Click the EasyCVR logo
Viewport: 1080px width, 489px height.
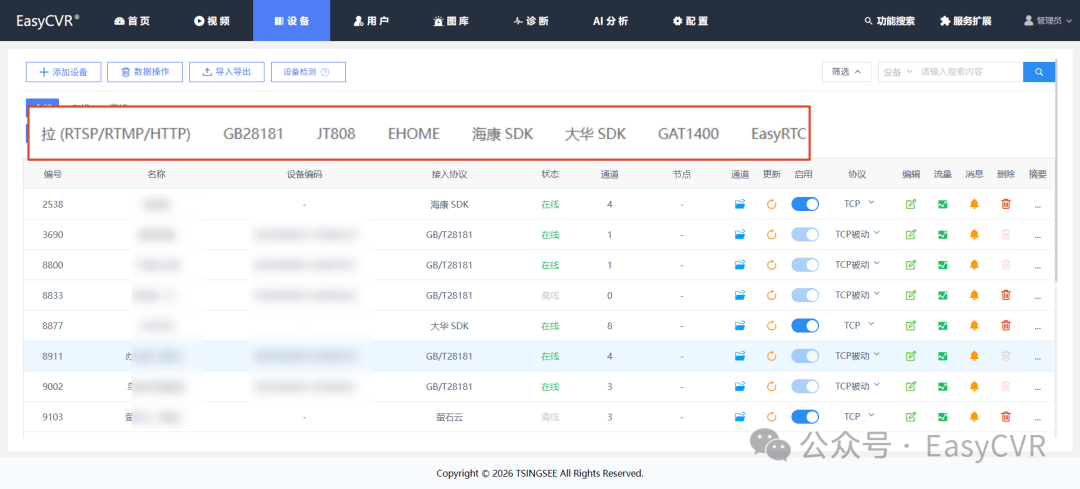(x=48, y=20)
